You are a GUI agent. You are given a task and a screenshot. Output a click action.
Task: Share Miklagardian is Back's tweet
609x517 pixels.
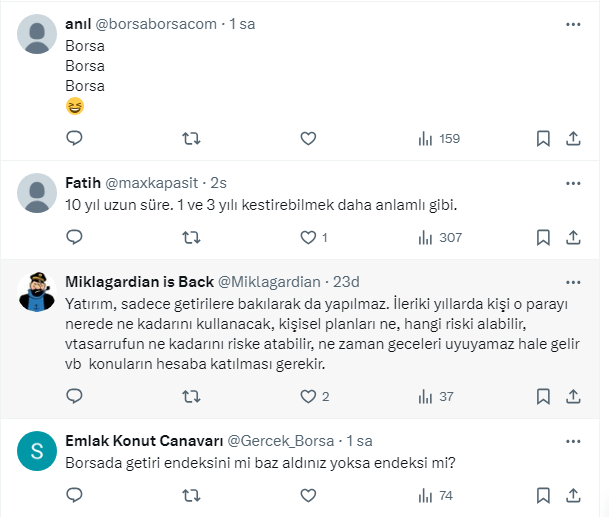(574, 396)
